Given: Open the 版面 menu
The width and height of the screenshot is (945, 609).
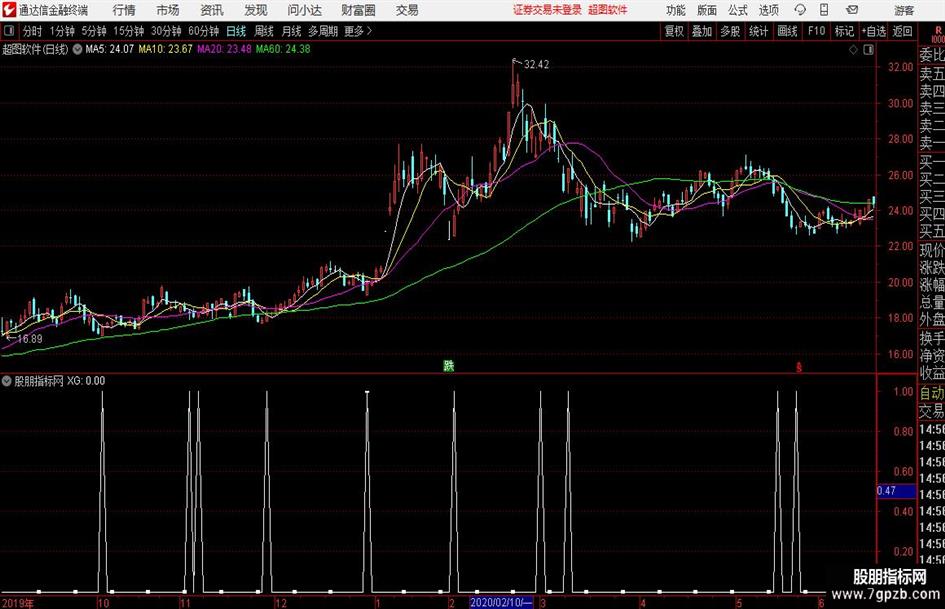Looking at the screenshot, I should coord(707,10).
